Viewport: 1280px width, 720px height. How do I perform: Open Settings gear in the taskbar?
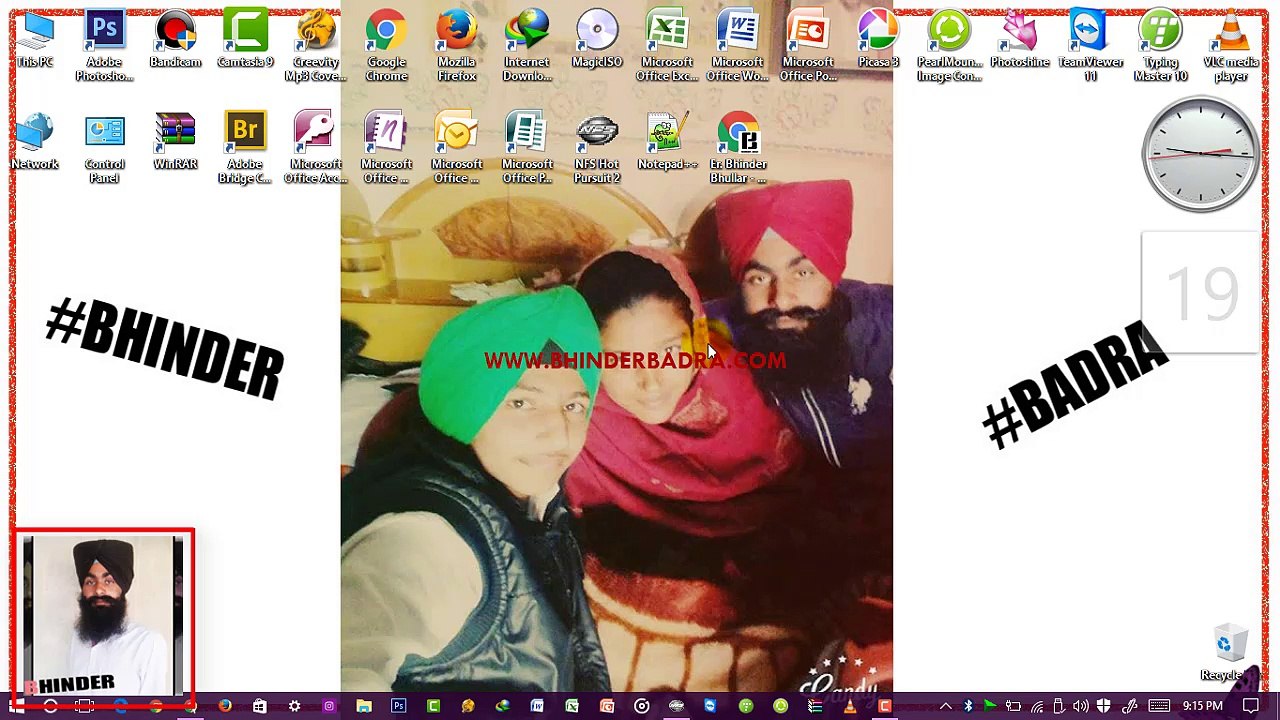point(294,706)
